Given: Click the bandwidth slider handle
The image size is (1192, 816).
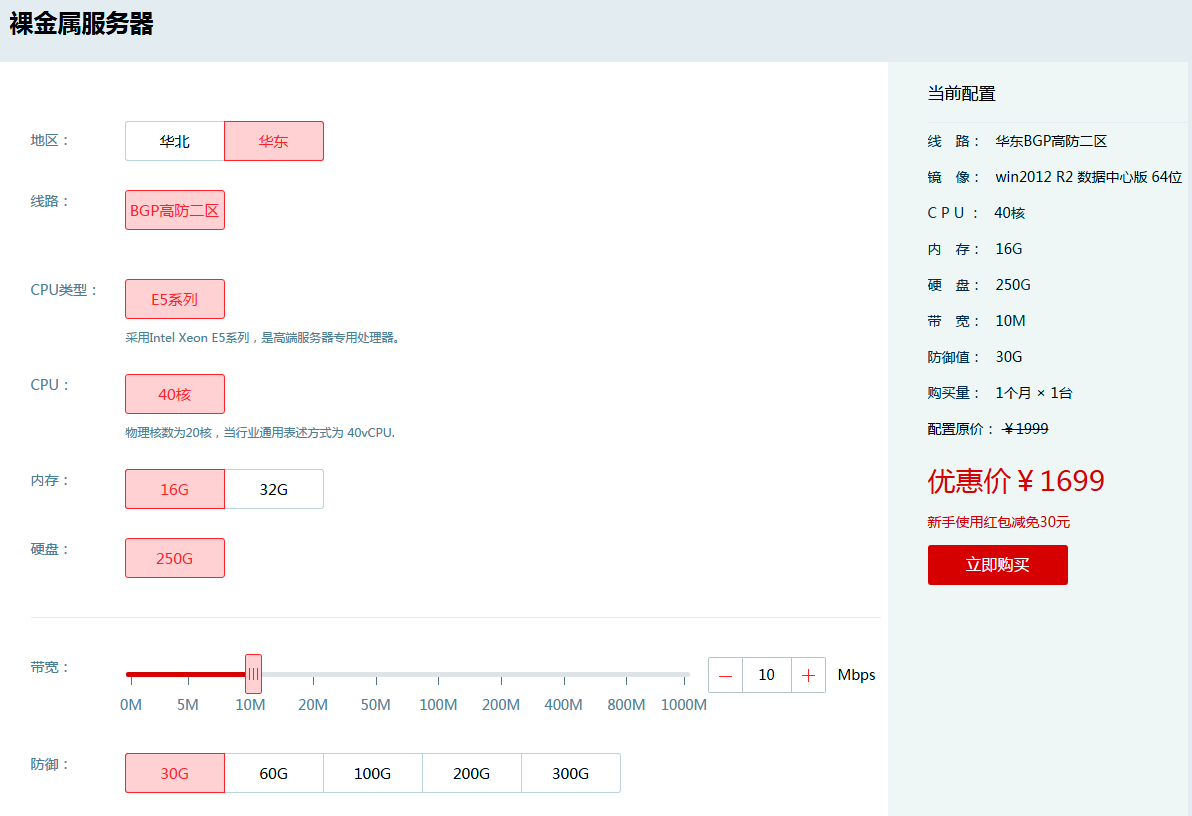Looking at the screenshot, I should [x=253, y=674].
